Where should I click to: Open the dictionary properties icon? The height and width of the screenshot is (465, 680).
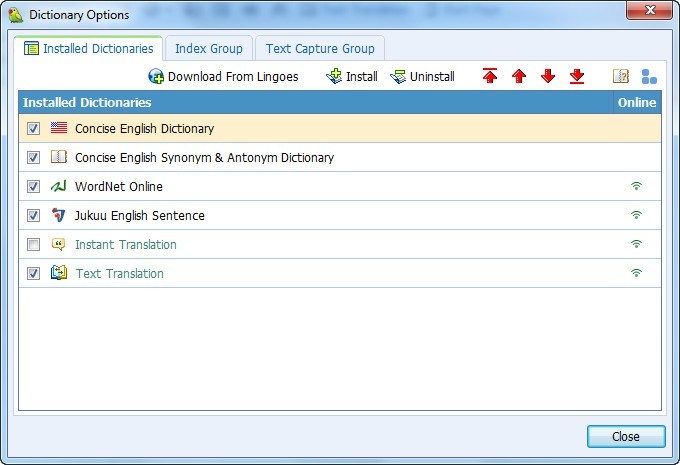[x=621, y=76]
